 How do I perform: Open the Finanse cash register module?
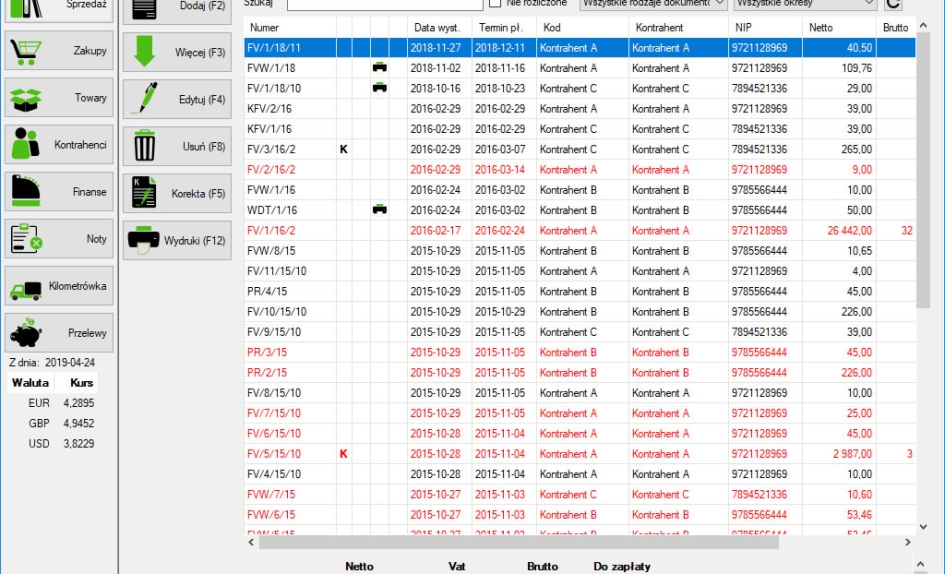tap(59, 192)
